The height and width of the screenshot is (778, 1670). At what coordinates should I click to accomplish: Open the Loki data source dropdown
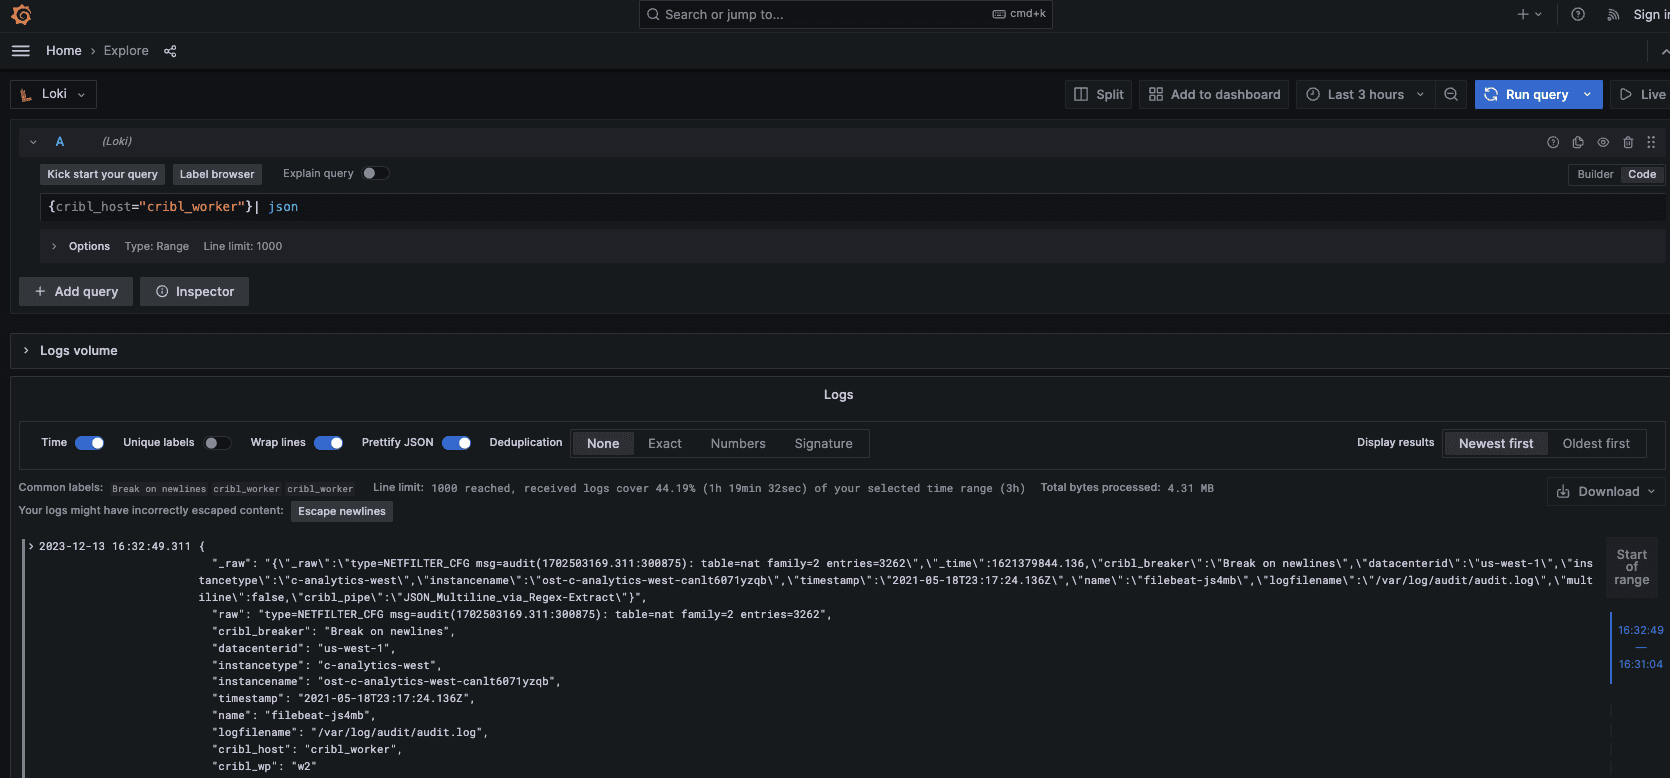point(54,94)
